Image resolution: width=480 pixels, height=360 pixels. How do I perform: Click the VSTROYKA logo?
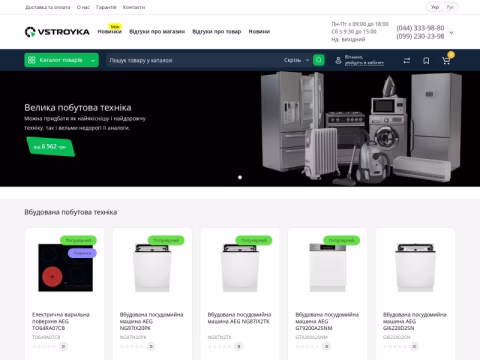57,32
